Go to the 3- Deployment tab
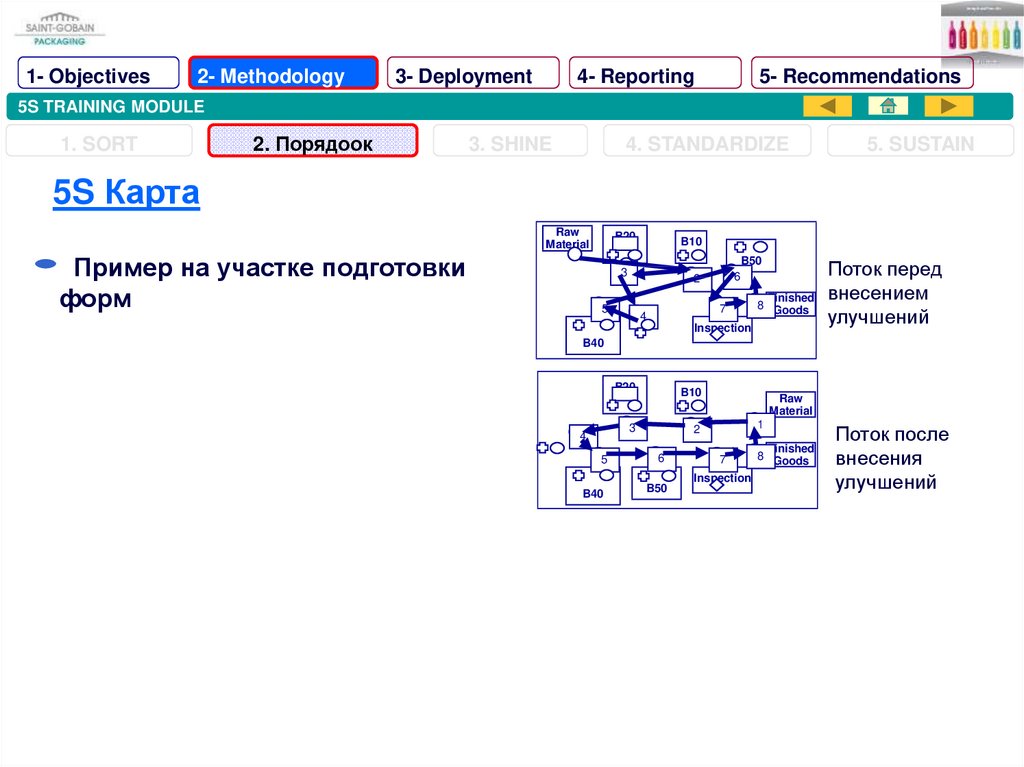 [473, 76]
